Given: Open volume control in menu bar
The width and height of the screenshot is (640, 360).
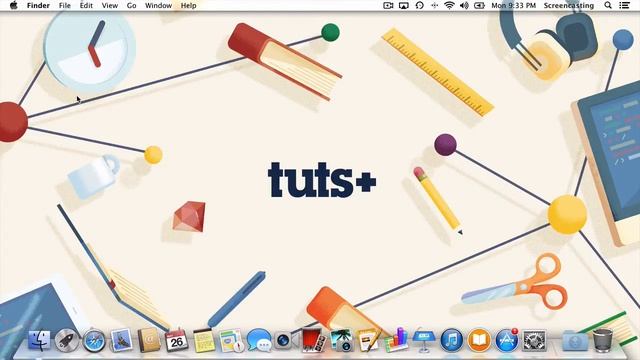Looking at the screenshot, I should pos(464,6).
